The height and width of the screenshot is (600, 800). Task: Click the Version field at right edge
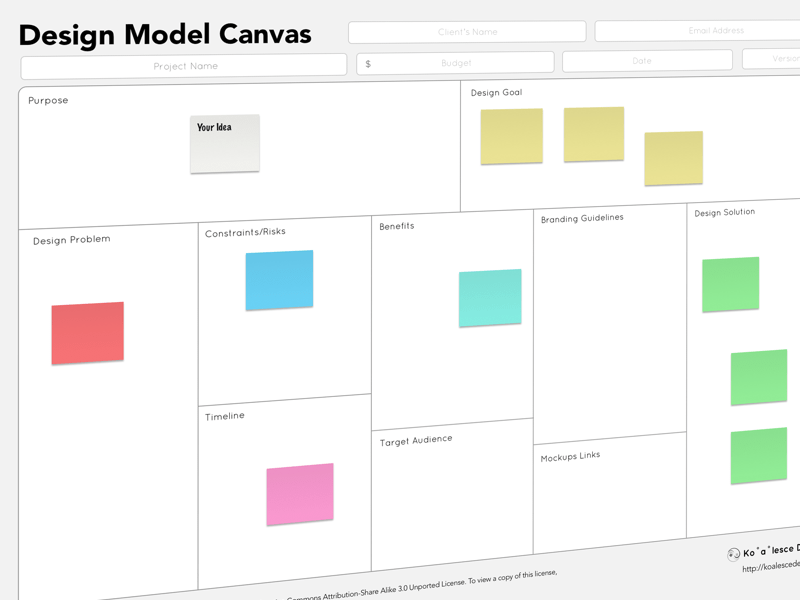click(771, 59)
